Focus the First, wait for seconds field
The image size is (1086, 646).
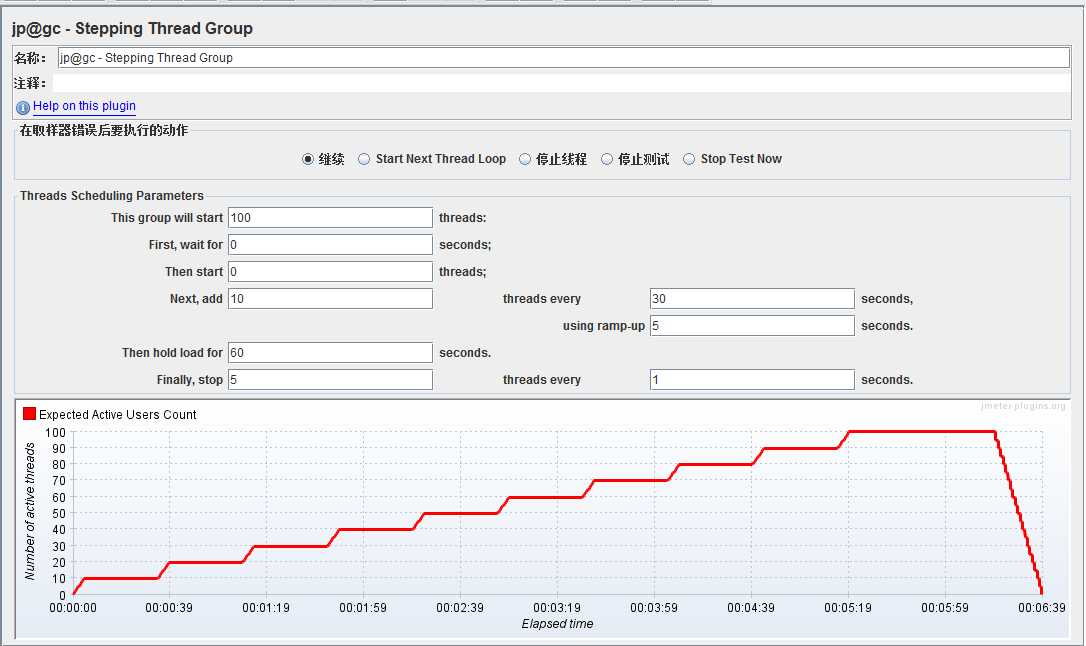[330, 244]
